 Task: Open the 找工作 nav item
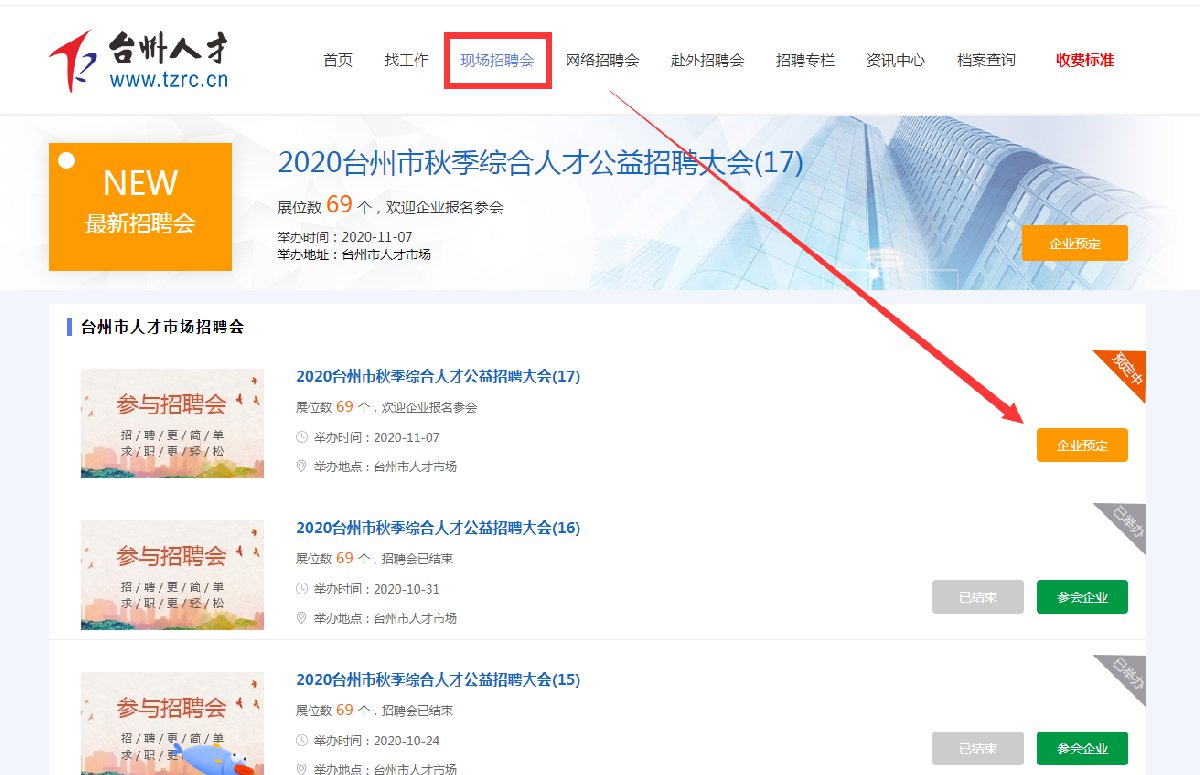click(406, 60)
